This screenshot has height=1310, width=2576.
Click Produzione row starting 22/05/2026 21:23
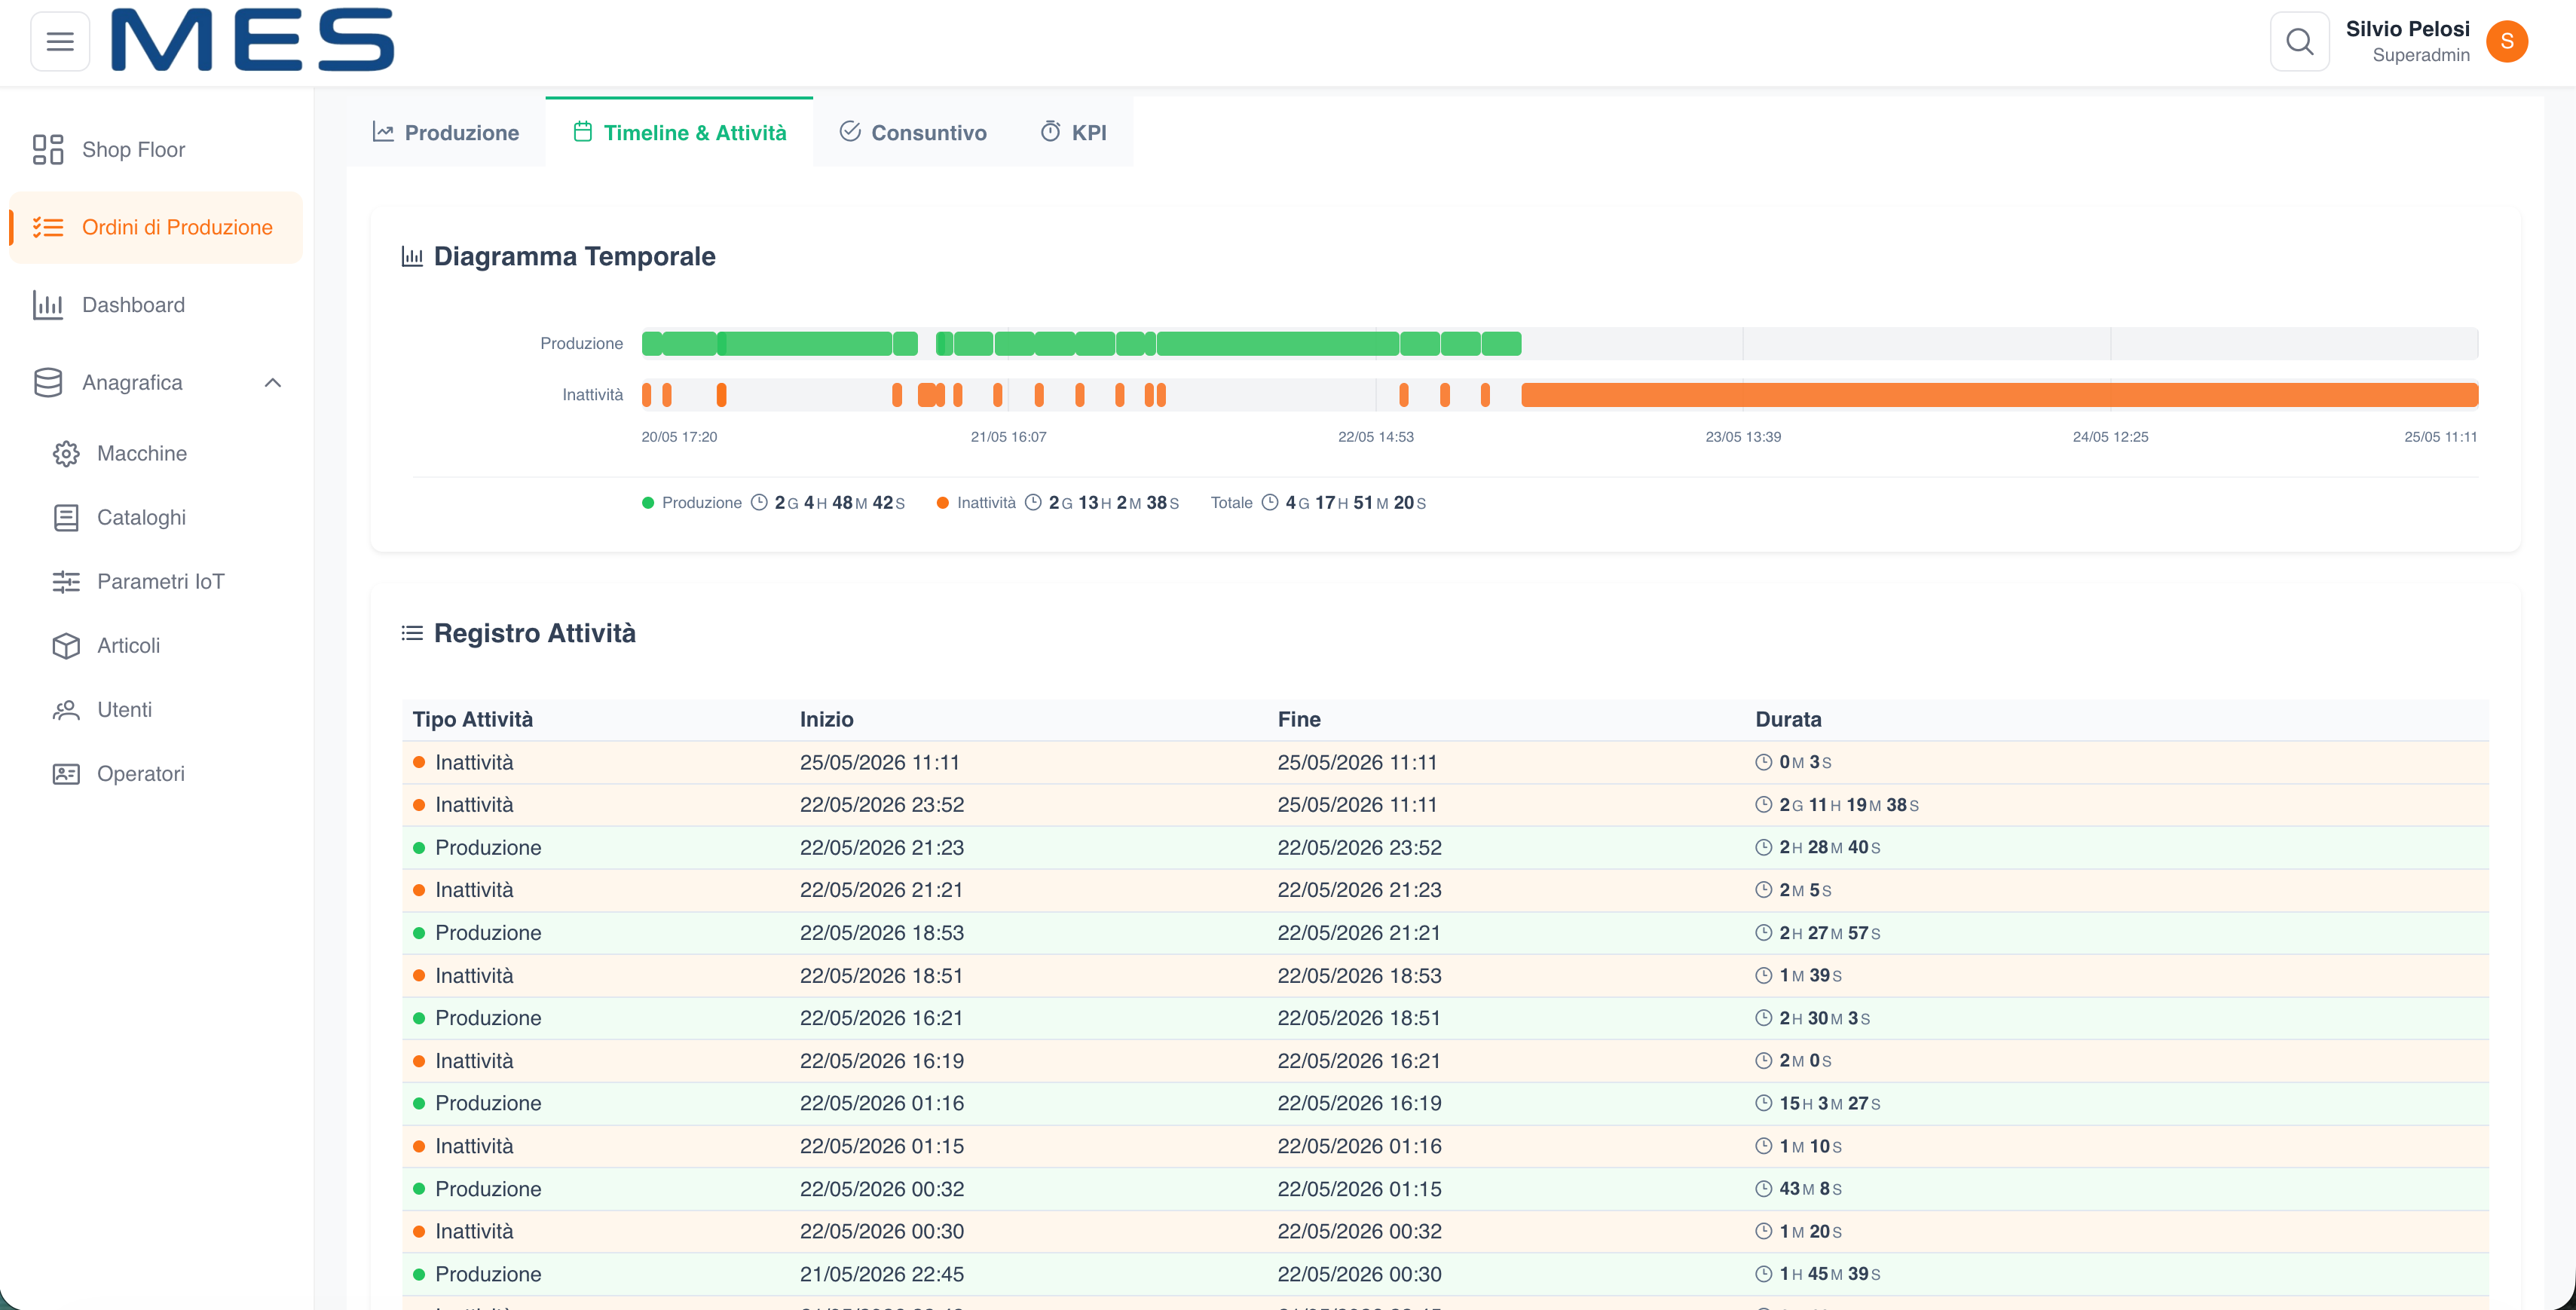point(1445,848)
